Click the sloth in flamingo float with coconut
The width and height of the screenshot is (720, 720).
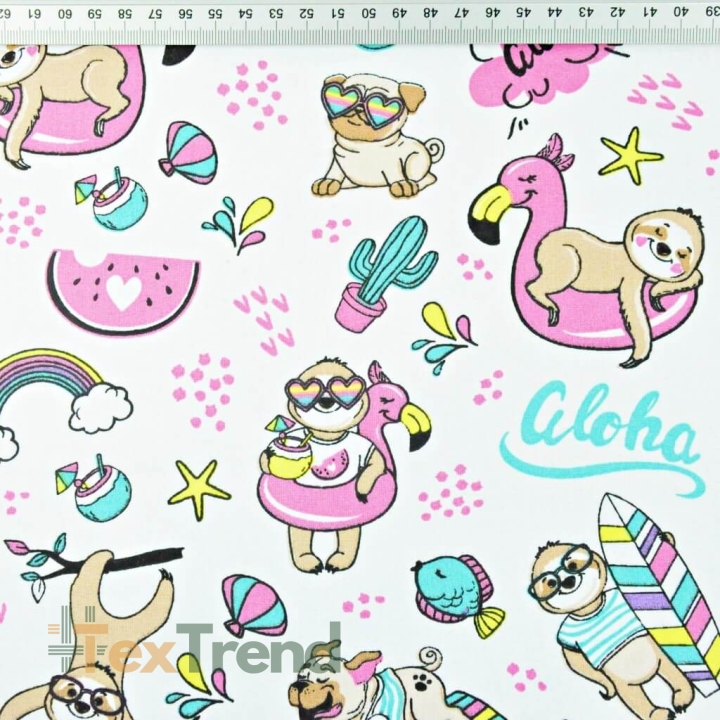[x=342, y=464]
